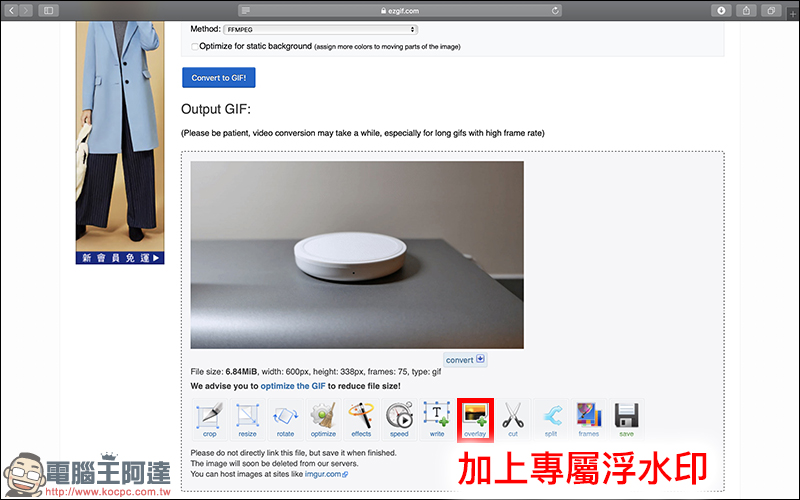Open the Method FFMPEG dropdown
800x500 pixels.
click(320, 30)
